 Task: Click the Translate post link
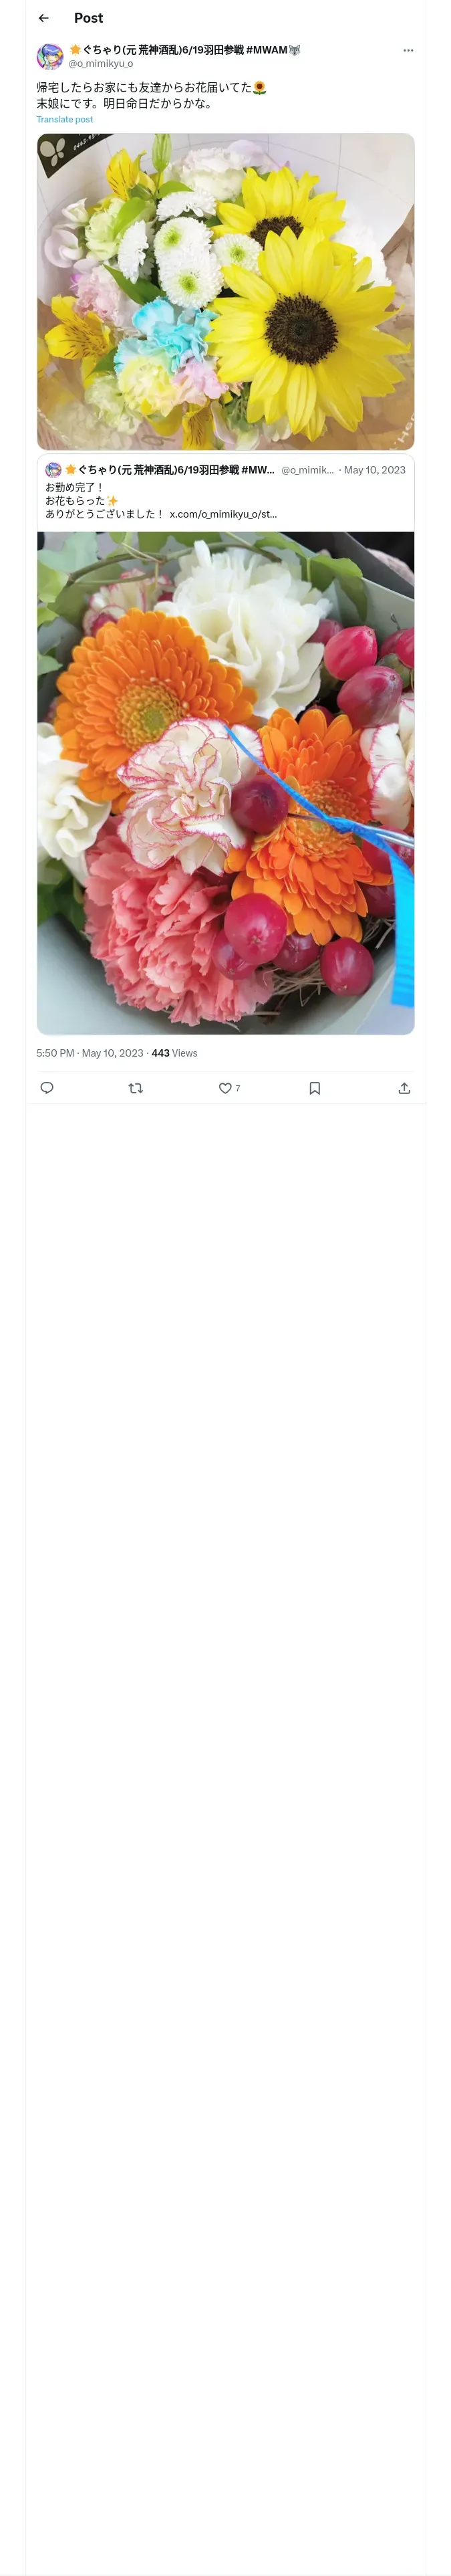pyautogui.click(x=65, y=119)
